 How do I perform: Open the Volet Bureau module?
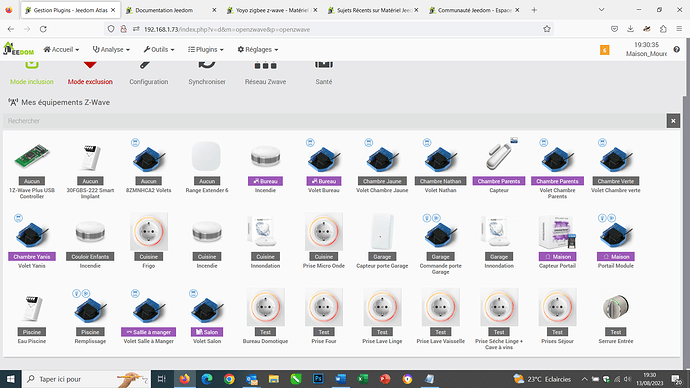point(323,166)
